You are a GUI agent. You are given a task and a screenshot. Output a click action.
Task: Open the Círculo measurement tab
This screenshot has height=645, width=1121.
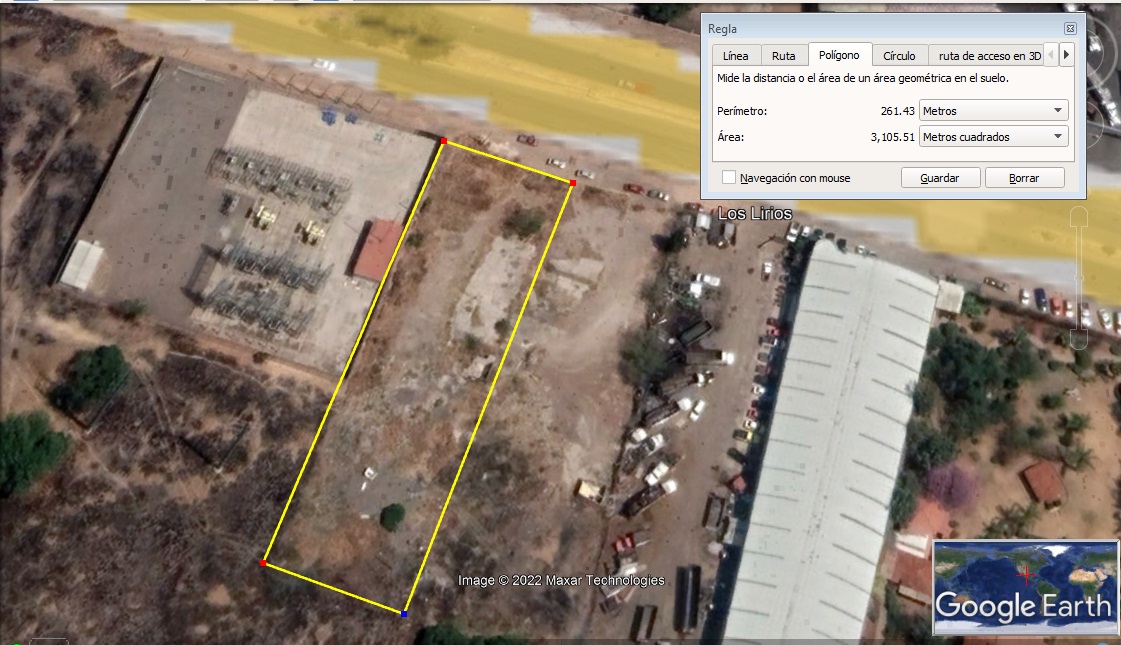click(899, 56)
